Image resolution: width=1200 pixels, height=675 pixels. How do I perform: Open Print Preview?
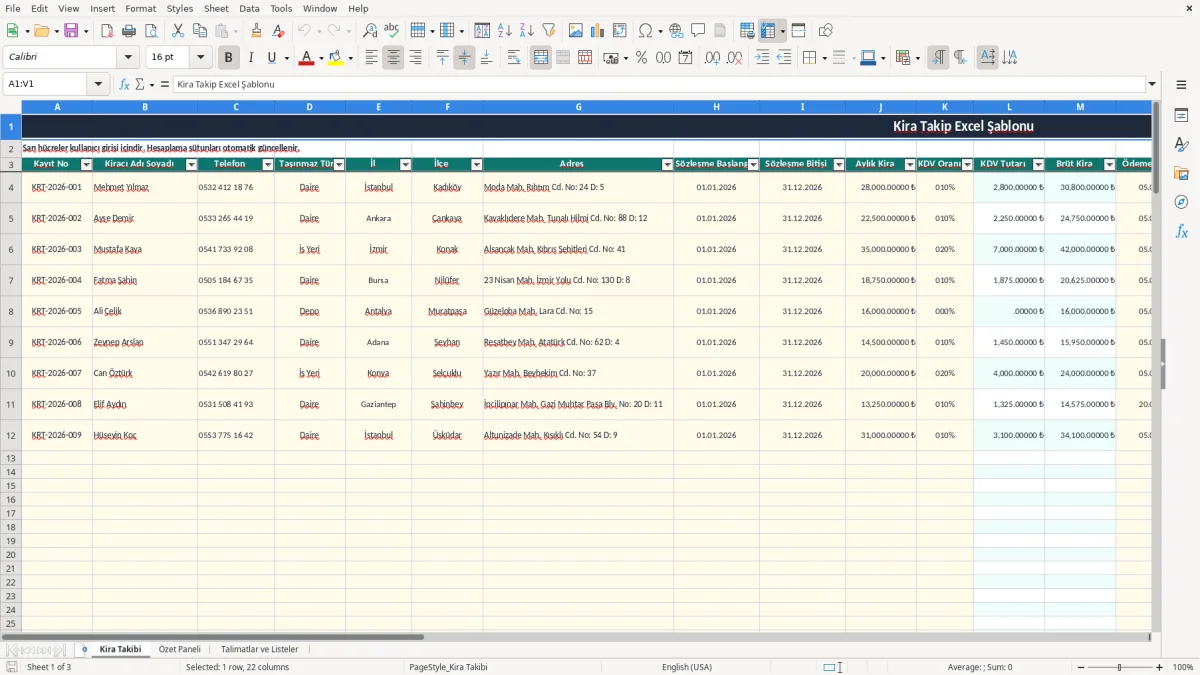point(150,31)
